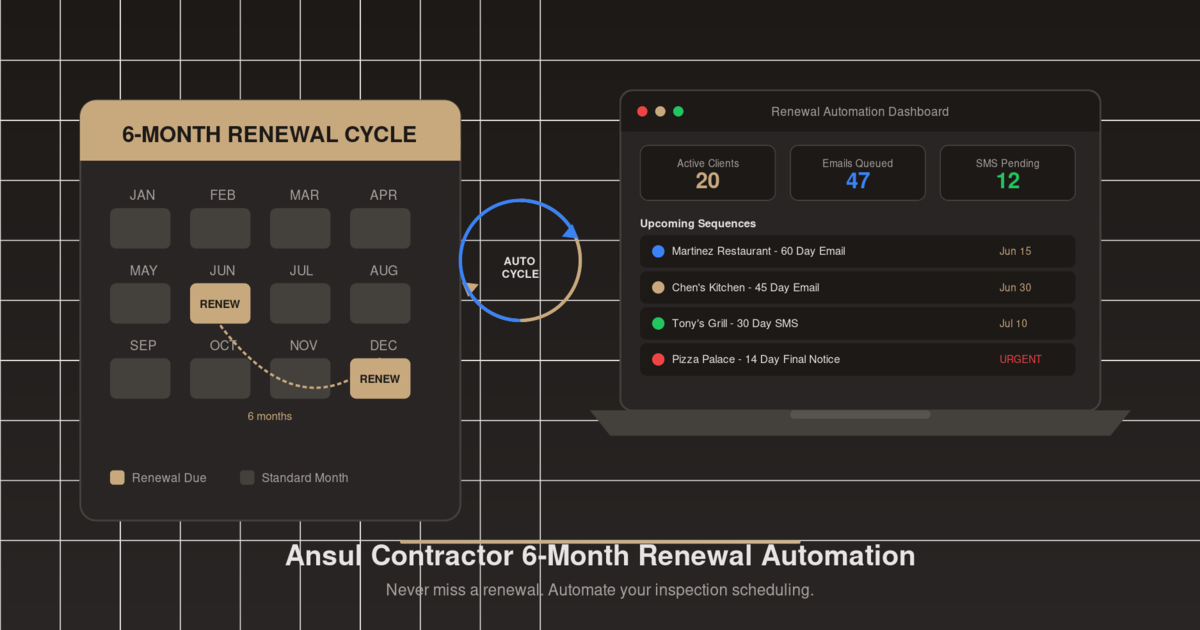The image size is (1200, 630).
Task: Click the tan Renewal Due color swatch
Action: (x=117, y=477)
